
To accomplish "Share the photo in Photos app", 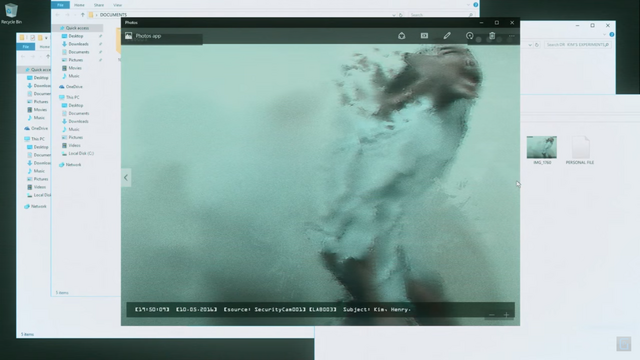I will pos(402,36).
